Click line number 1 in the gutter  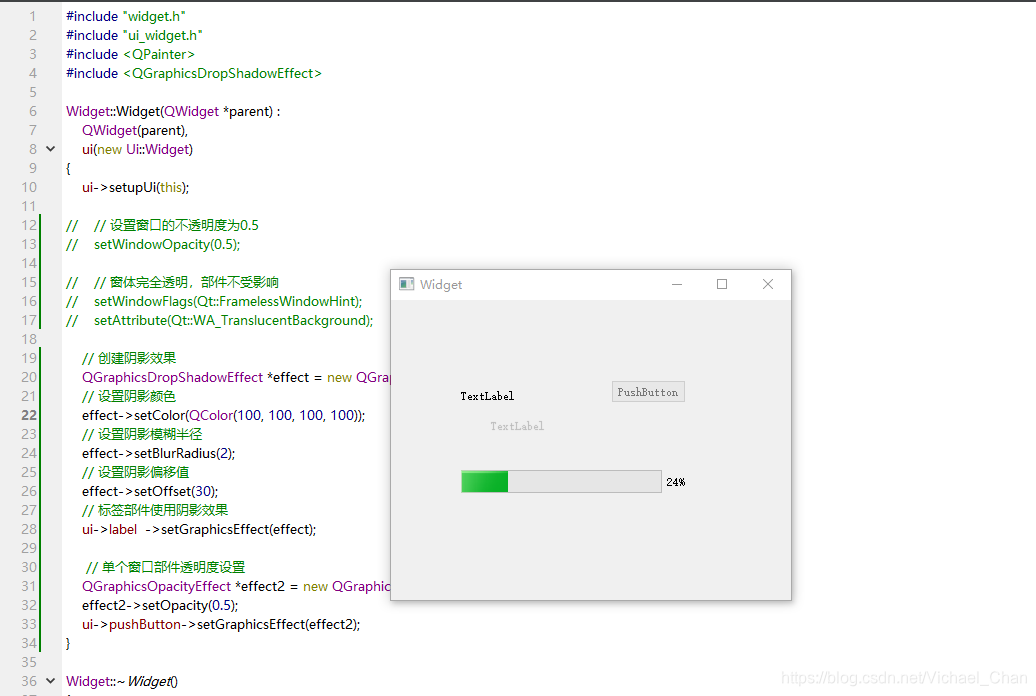click(33, 16)
